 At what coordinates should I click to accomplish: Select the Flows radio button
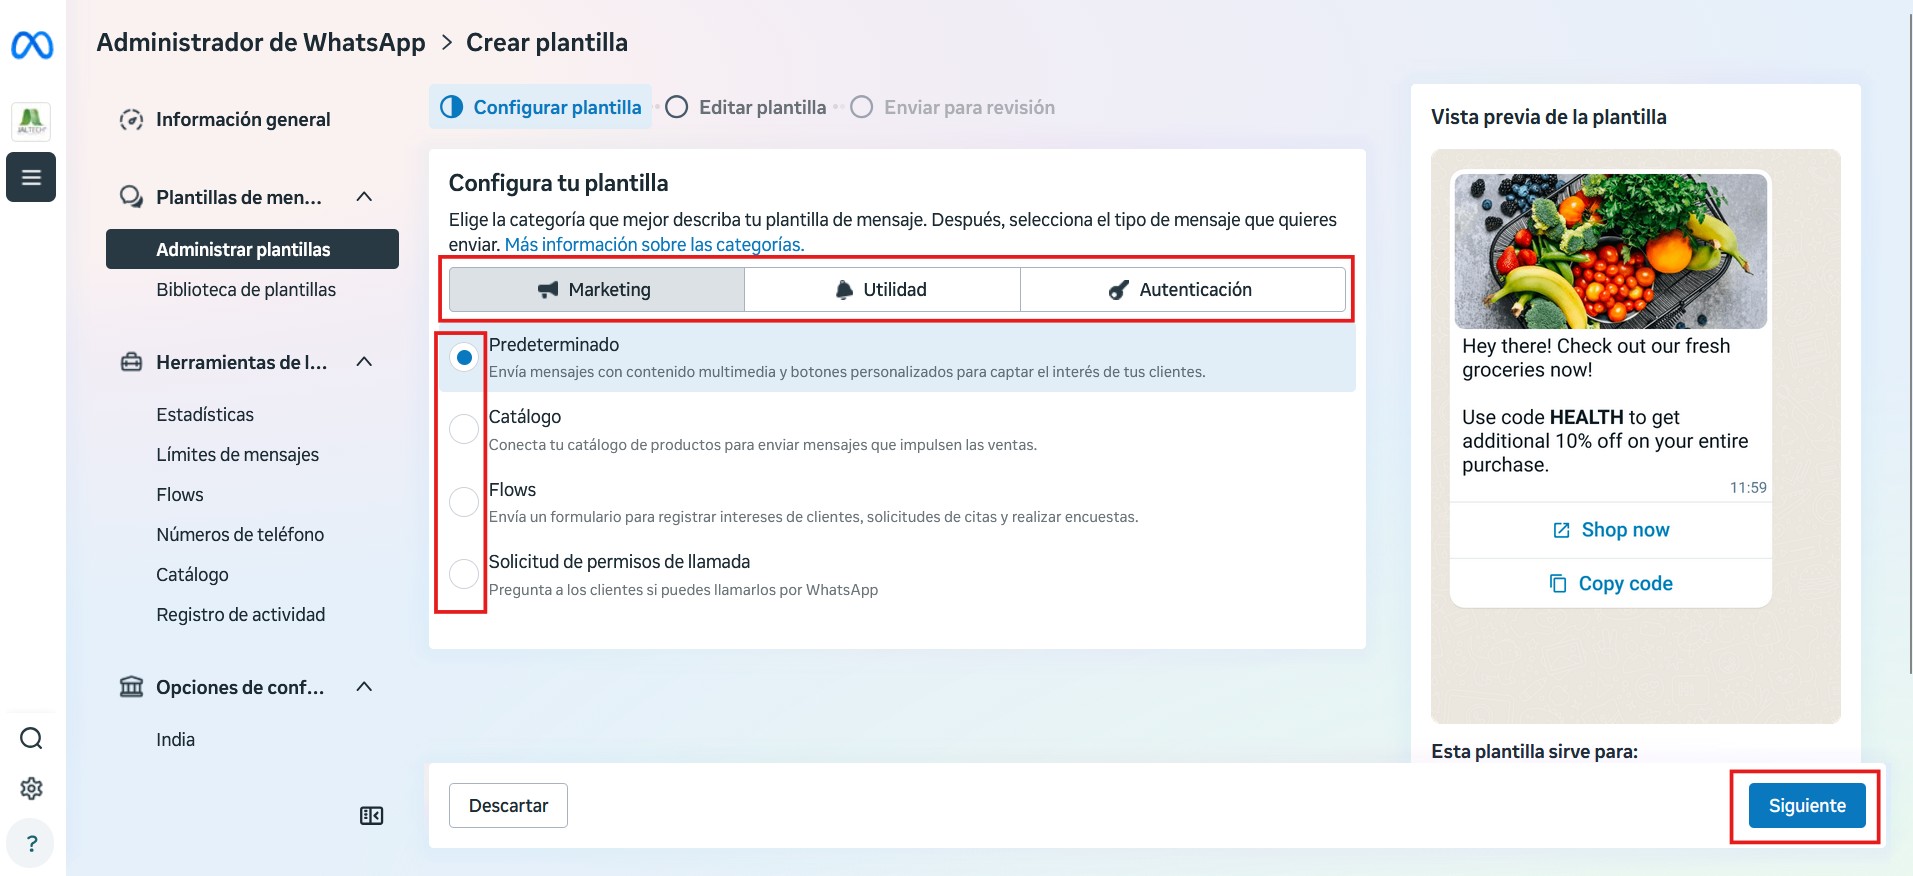point(464,502)
